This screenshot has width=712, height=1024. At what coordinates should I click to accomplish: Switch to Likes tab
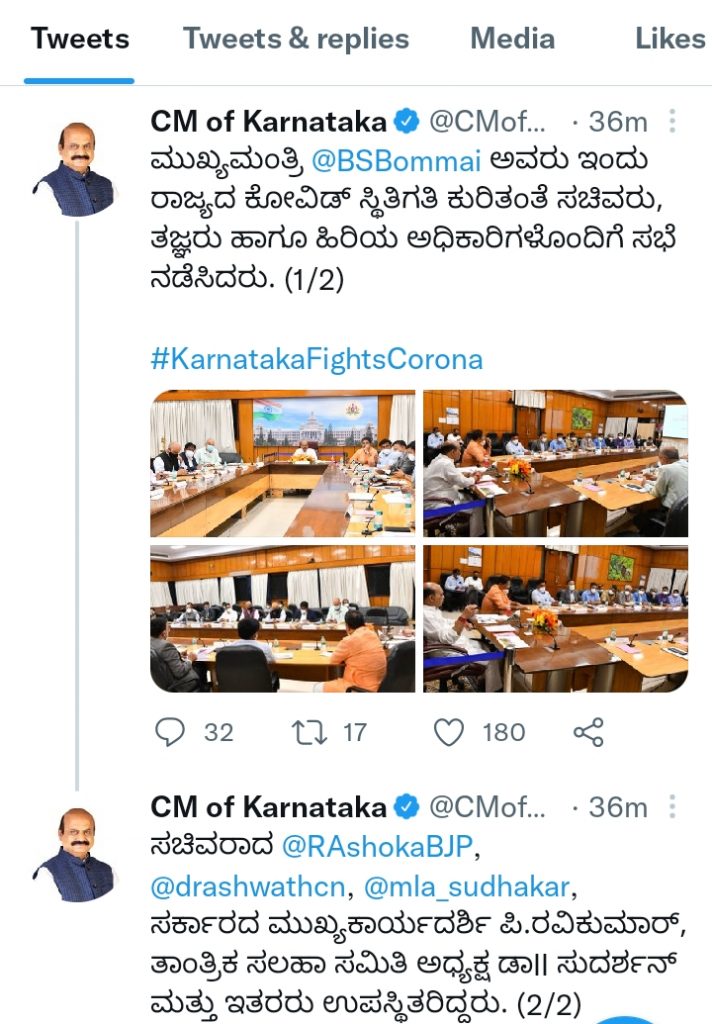[x=671, y=38]
